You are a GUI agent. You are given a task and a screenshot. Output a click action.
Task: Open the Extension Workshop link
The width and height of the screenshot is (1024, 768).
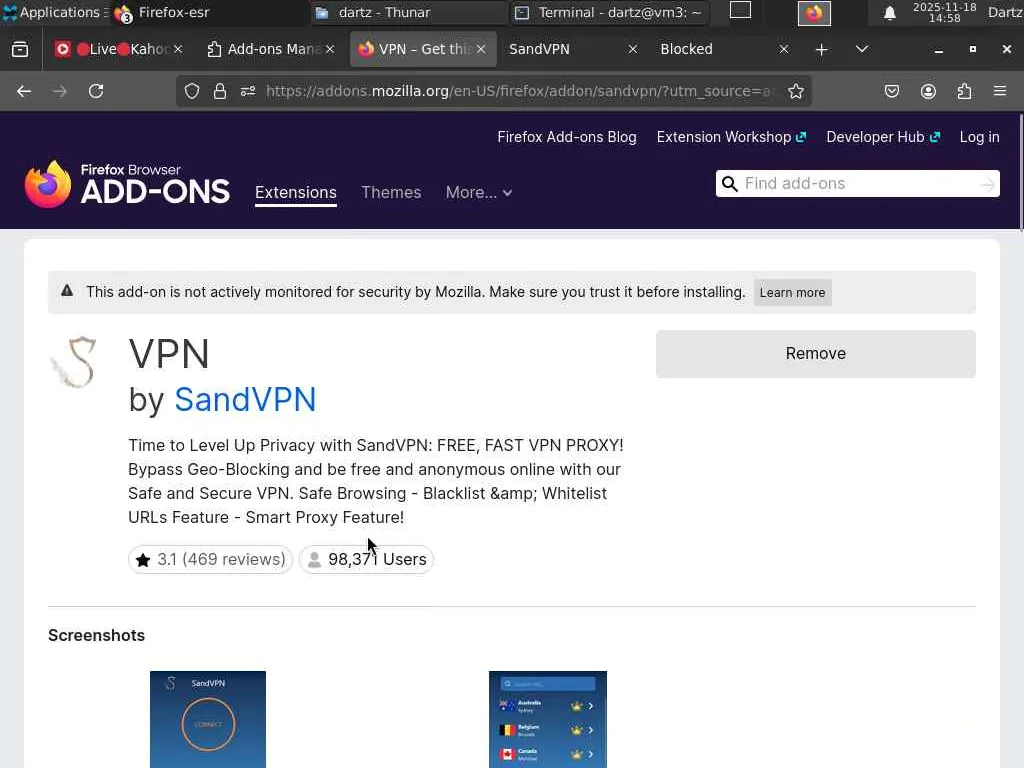coord(731,137)
